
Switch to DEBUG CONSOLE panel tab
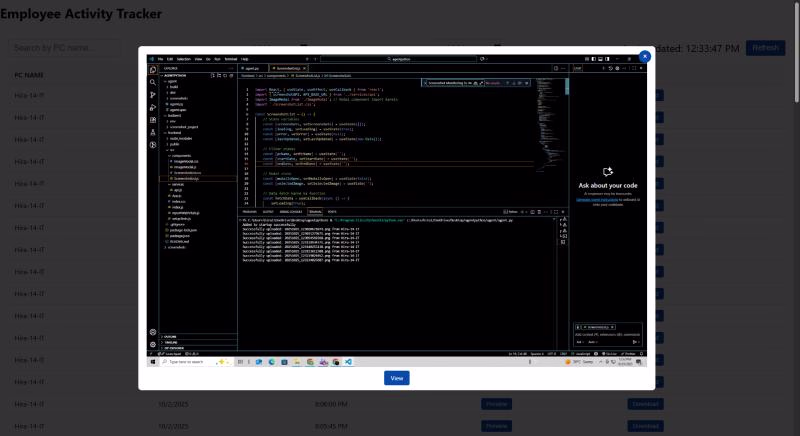coord(291,212)
